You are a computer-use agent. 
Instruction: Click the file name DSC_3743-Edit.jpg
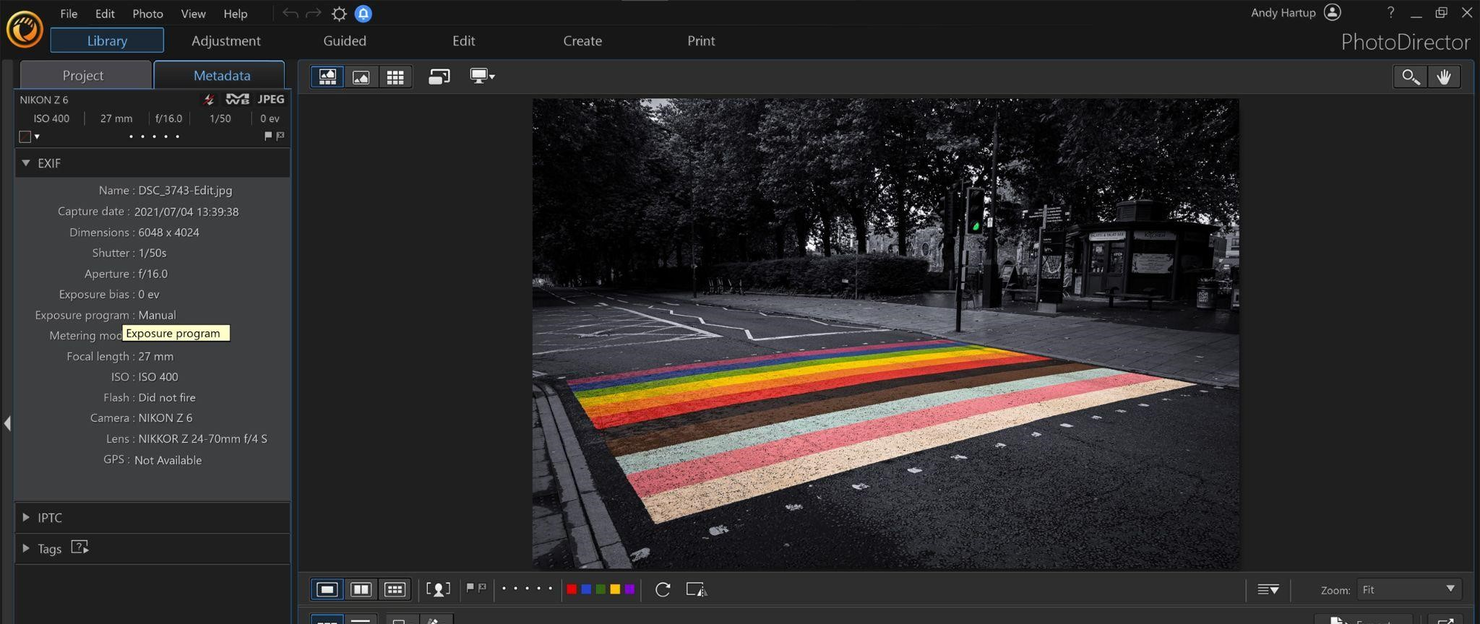point(185,191)
